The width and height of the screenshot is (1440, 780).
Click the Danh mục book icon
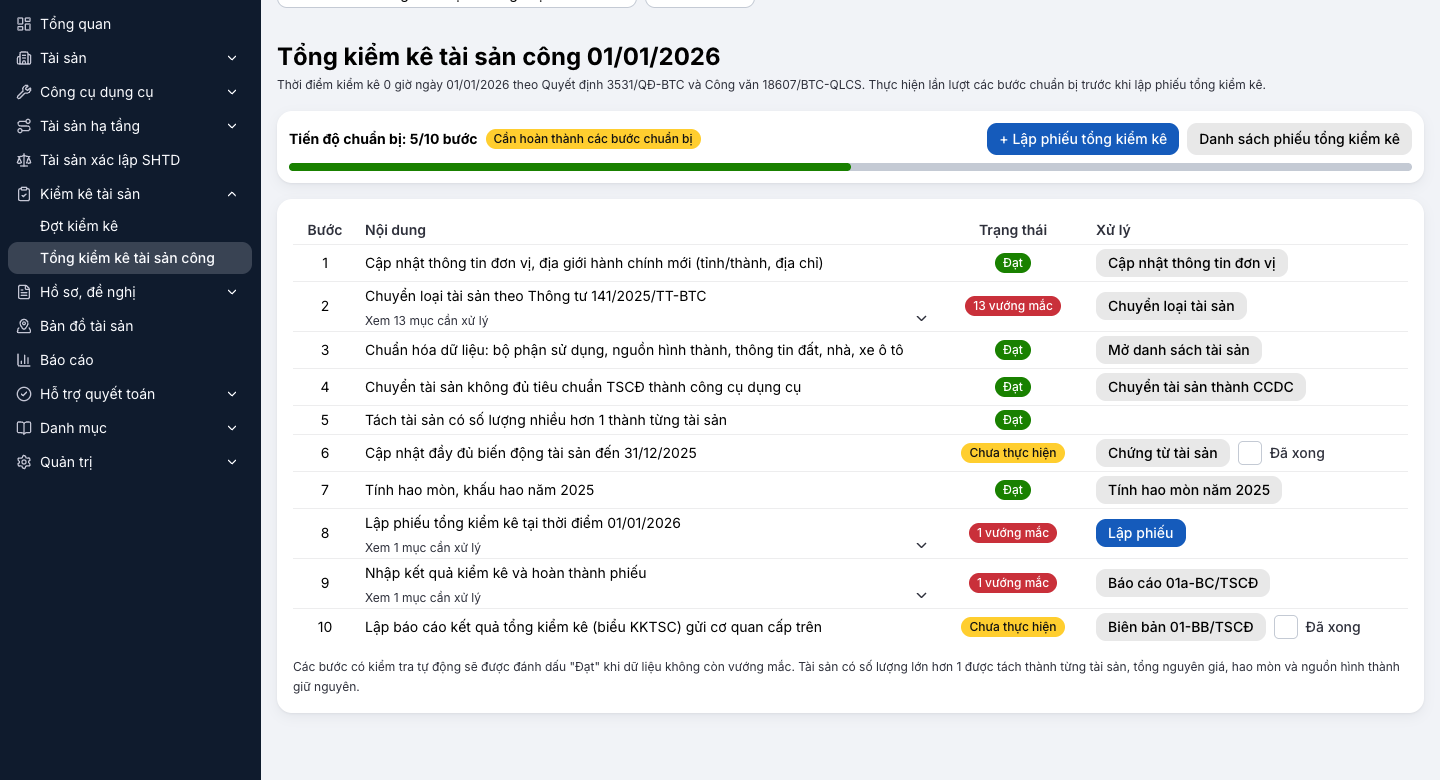click(x=24, y=428)
